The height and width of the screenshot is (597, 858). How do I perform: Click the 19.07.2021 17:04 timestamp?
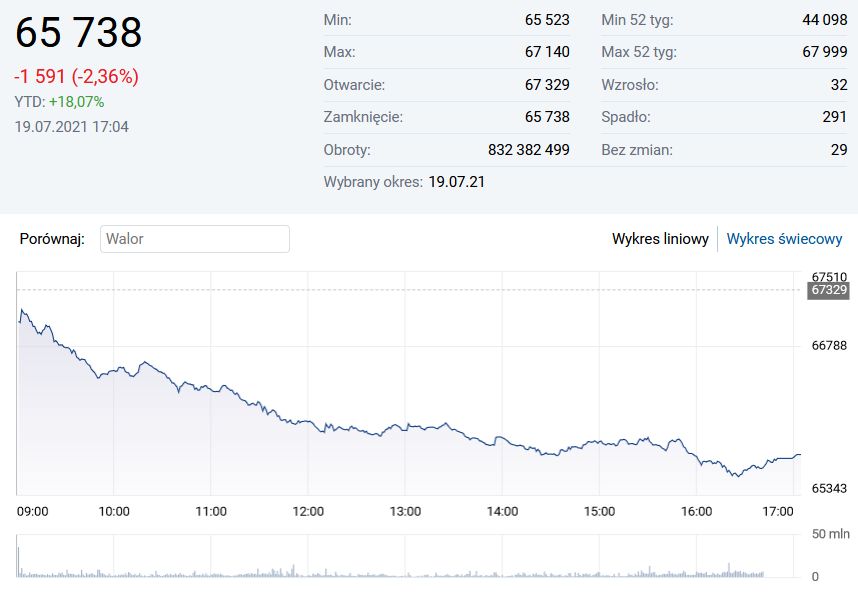71,127
